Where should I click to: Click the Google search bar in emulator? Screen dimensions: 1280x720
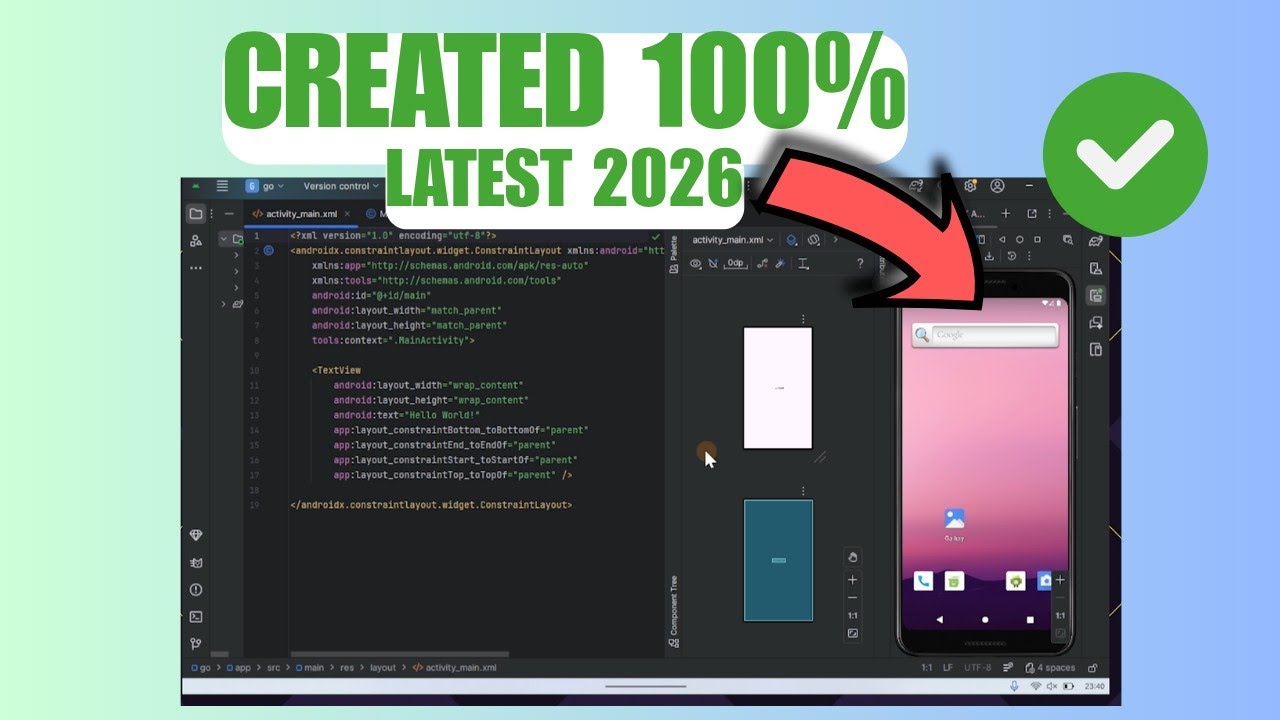point(985,335)
